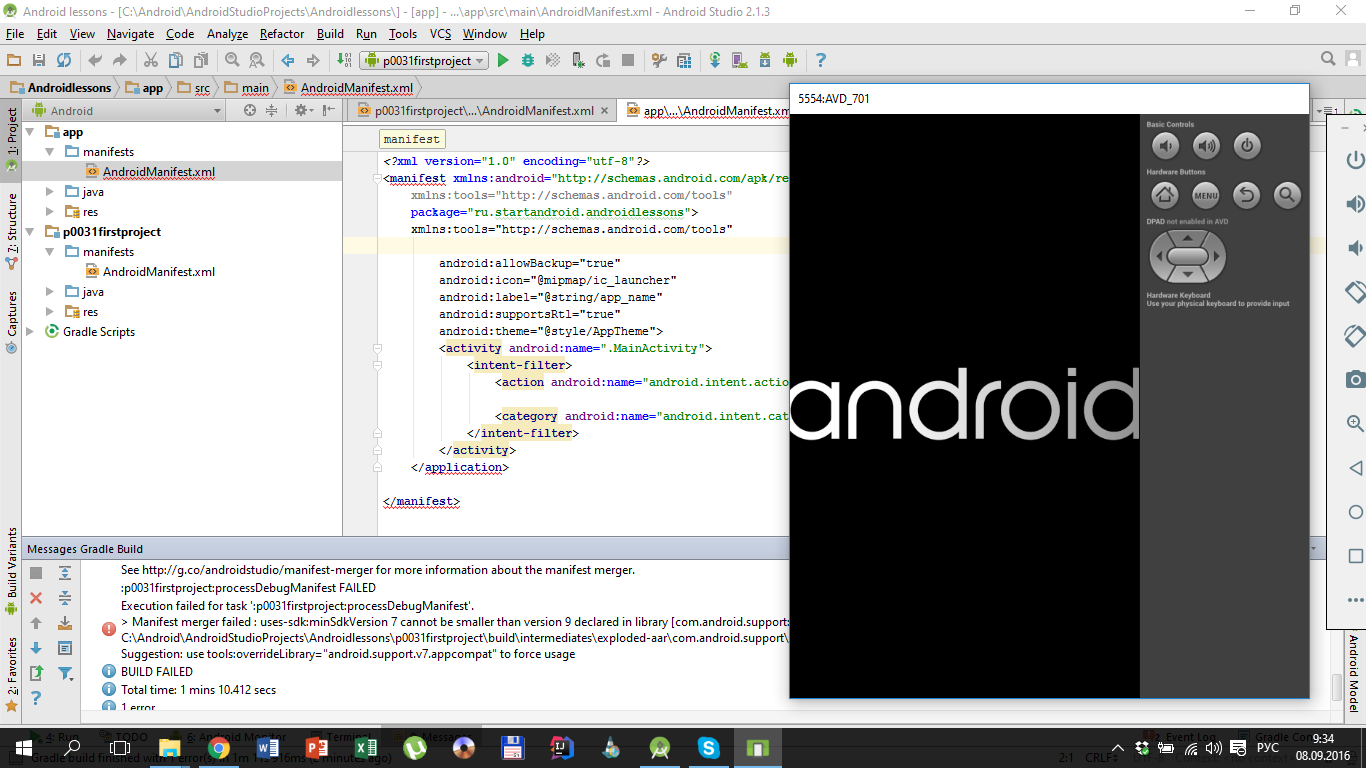The image size is (1366, 768).
Task: Expand Gradle Scripts node
Action: [30, 332]
